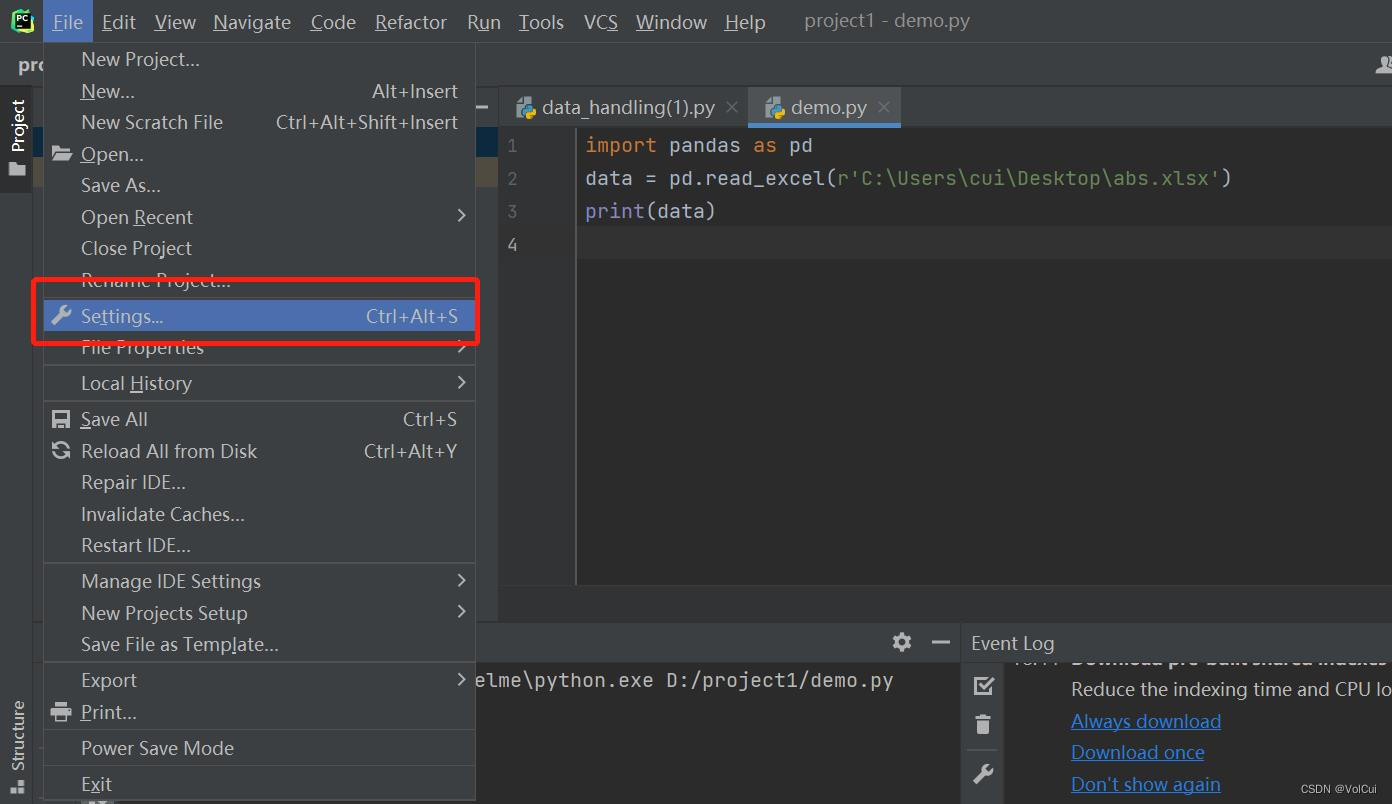The image size is (1392, 804).
Task: Open the Tools menu
Action: click(x=541, y=22)
